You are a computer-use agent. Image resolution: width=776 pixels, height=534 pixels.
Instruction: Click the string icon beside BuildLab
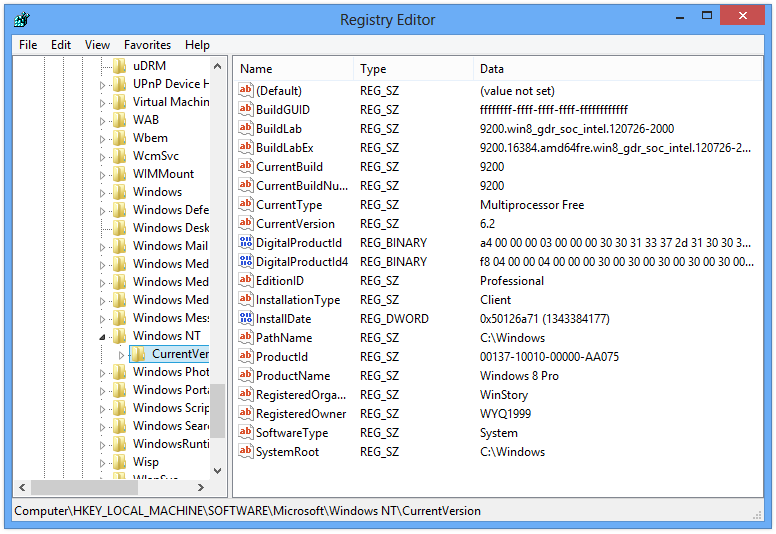245,128
